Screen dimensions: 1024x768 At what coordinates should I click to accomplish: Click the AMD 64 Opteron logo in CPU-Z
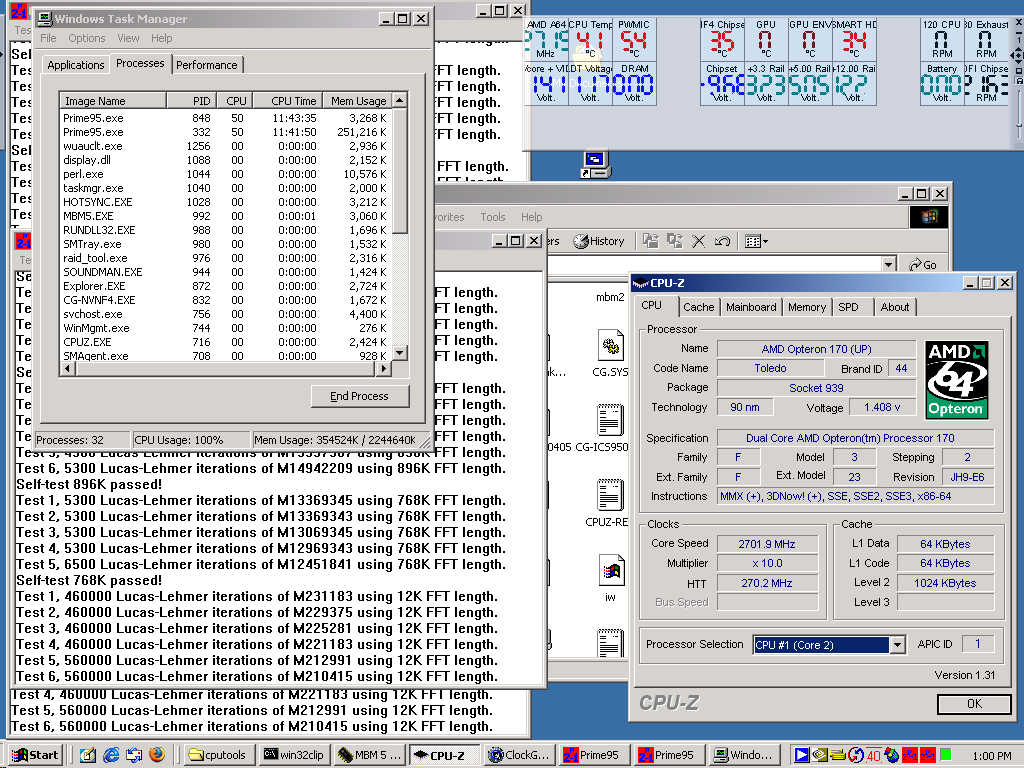pyautogui.click(x=957, y=379)
